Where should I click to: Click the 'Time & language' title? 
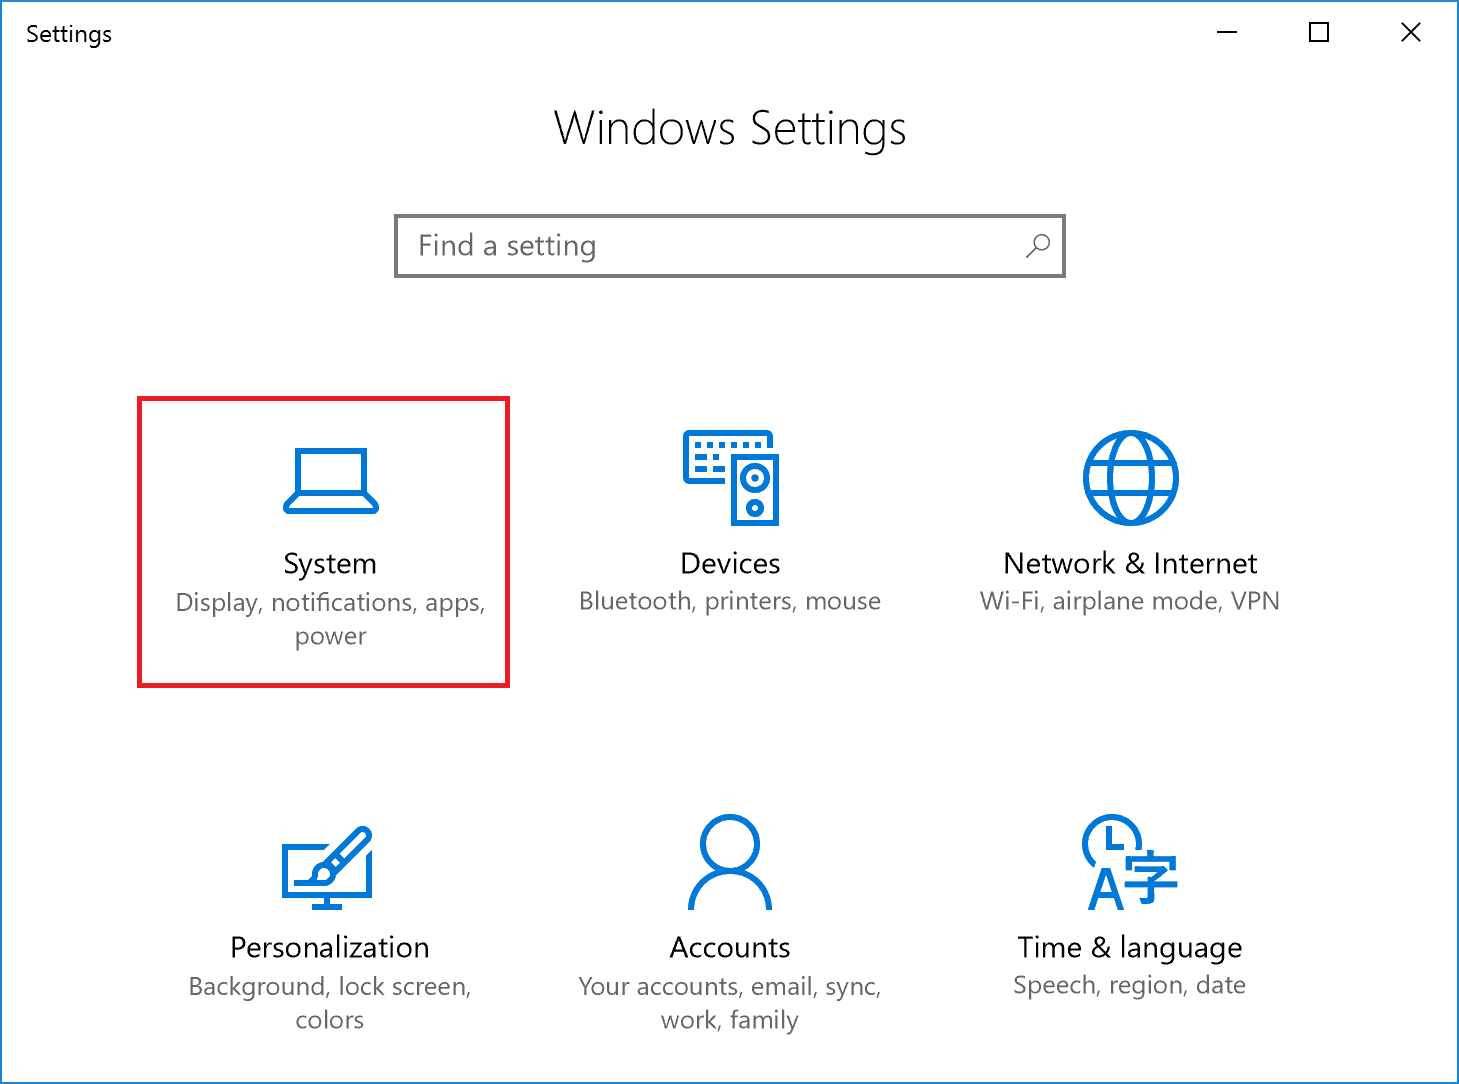click(x=1130, y=948)
